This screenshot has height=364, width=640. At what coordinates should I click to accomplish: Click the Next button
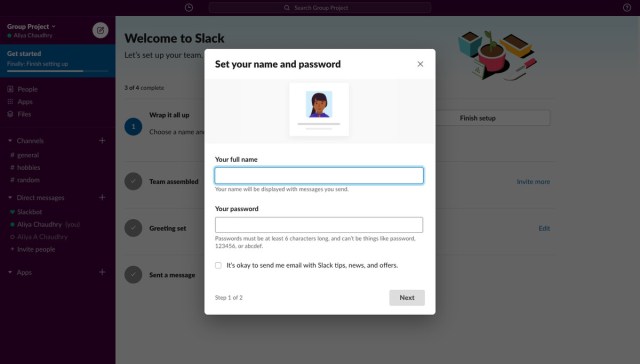tap(407, 298)
